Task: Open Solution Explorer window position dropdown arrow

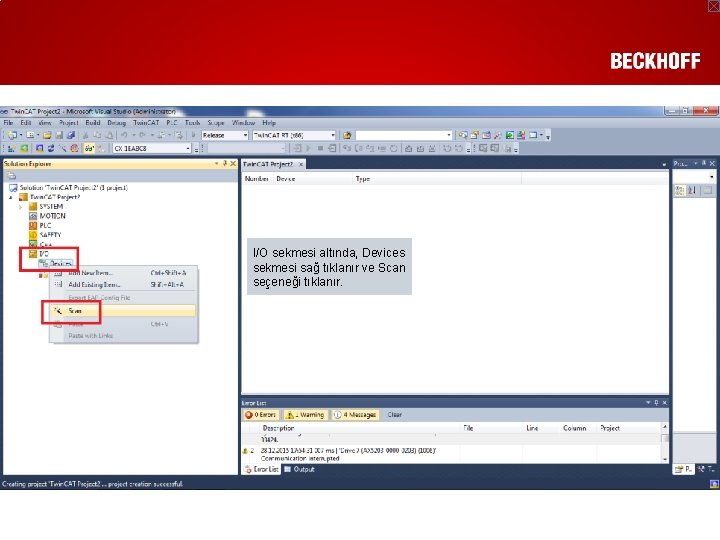Action: pos(216,163)
